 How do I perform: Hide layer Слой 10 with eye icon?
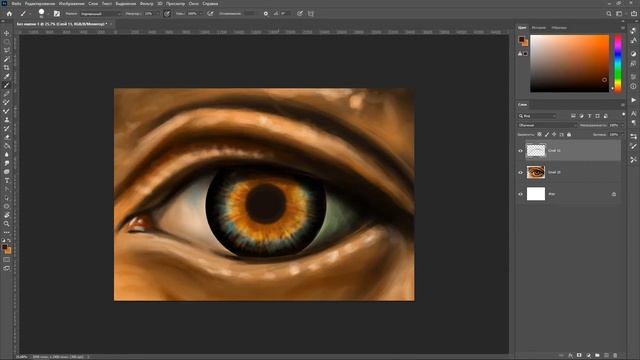click(x=520, y=172)
